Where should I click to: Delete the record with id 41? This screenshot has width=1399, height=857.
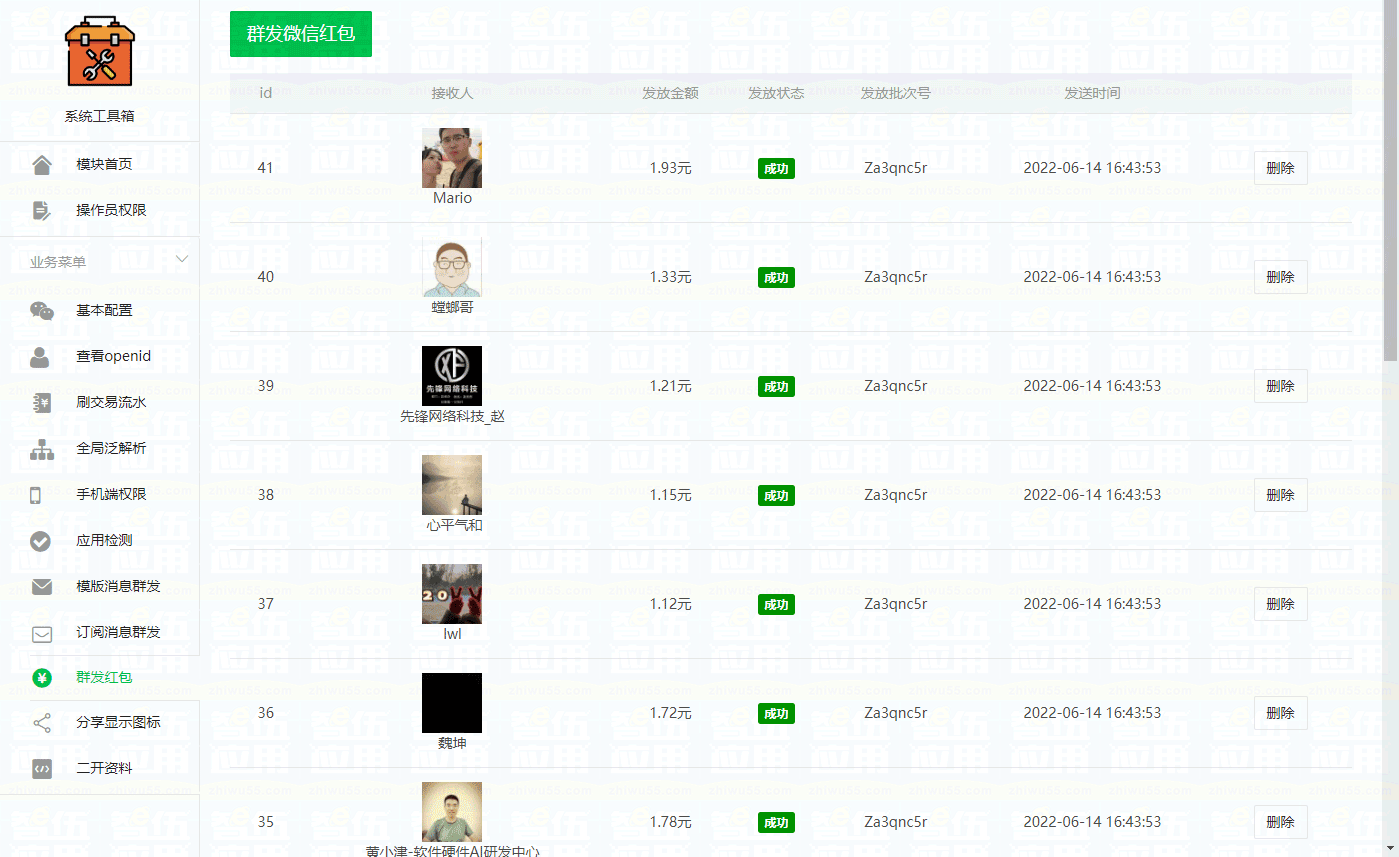click(1280, 168)
